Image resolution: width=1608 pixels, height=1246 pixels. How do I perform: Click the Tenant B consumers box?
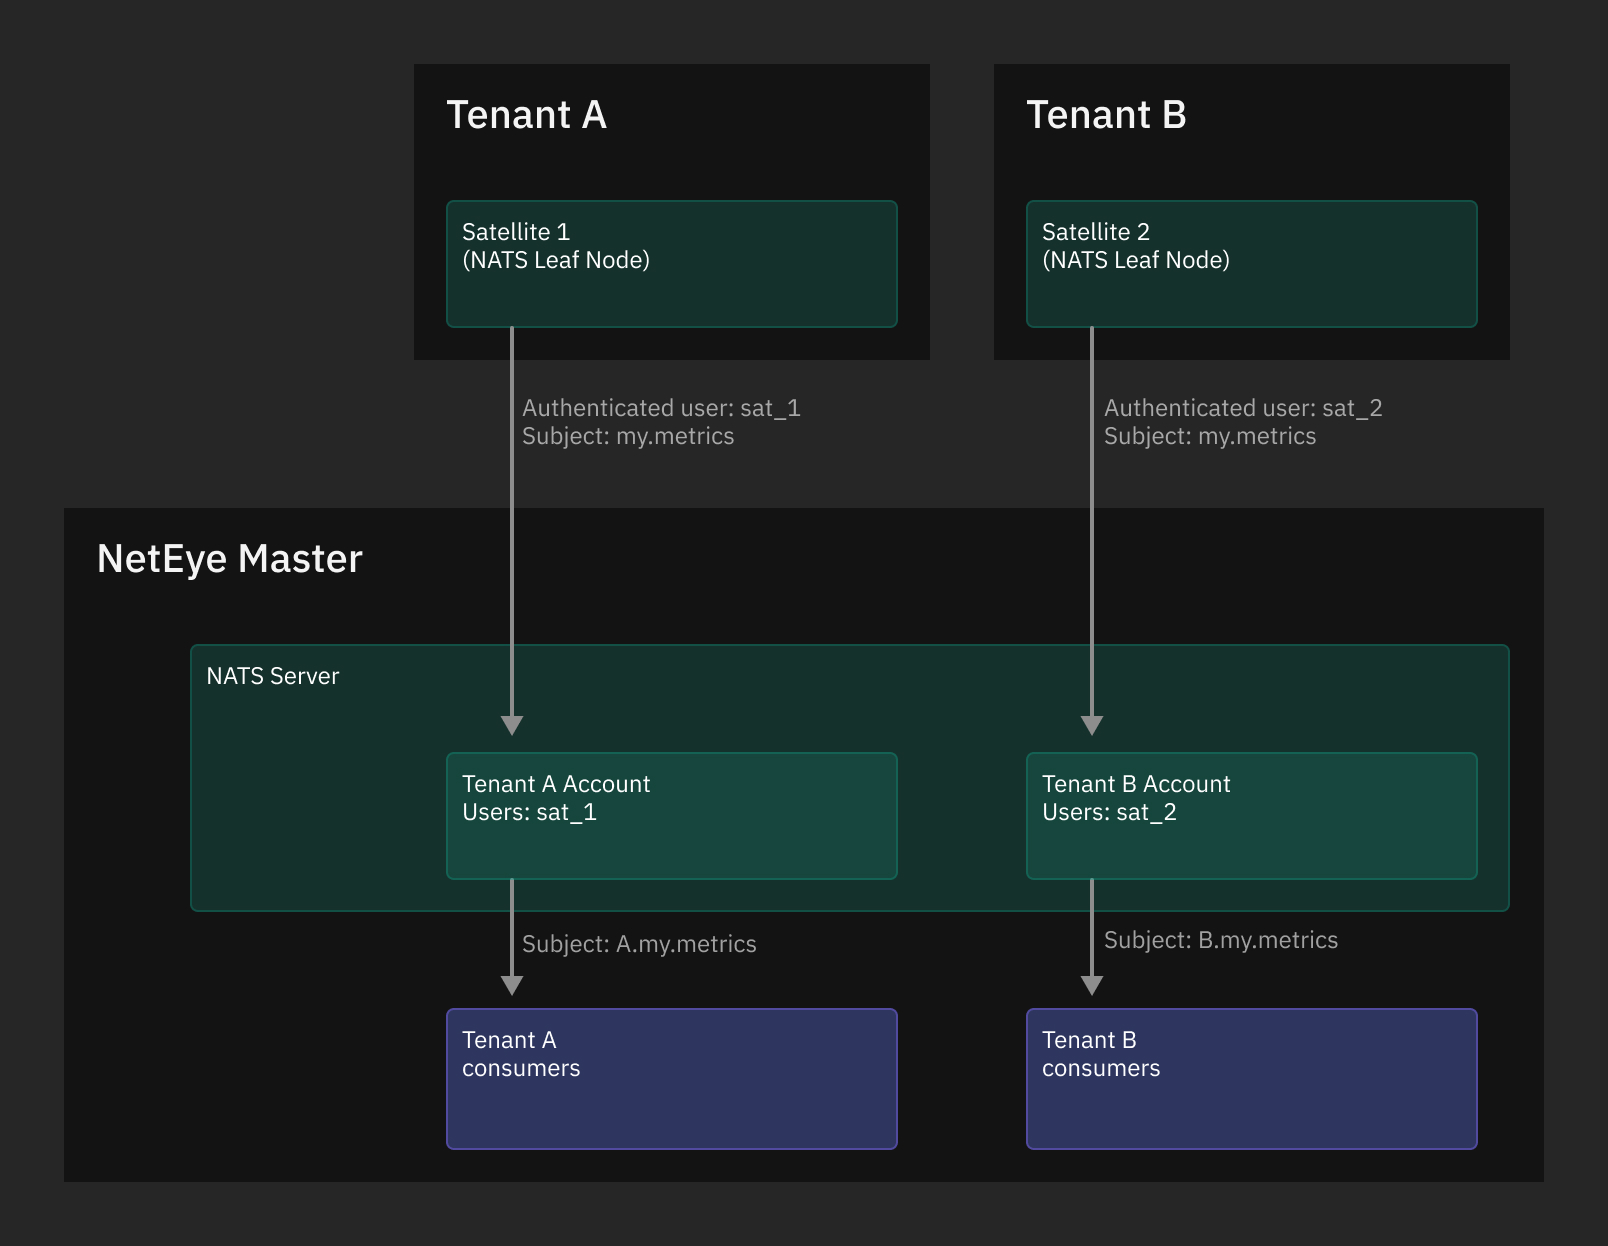click(1251, 1078)
